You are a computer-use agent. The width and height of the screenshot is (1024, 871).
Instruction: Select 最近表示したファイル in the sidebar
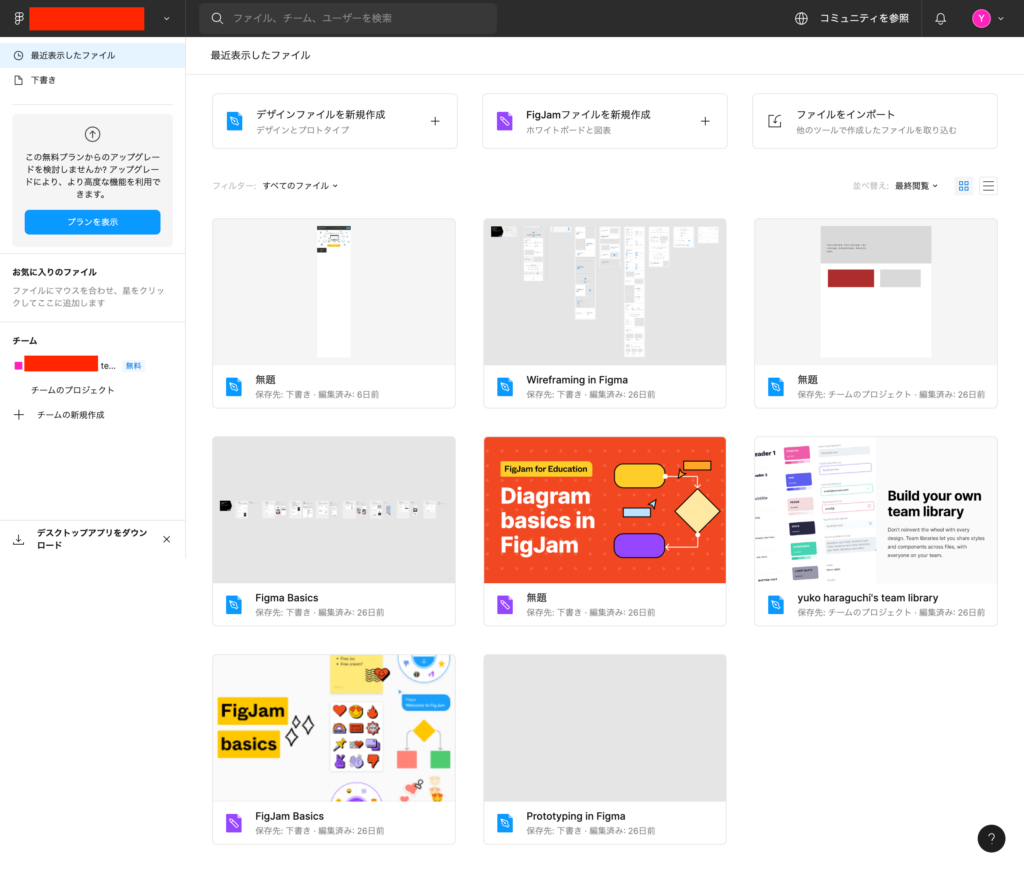coord(72,55)
